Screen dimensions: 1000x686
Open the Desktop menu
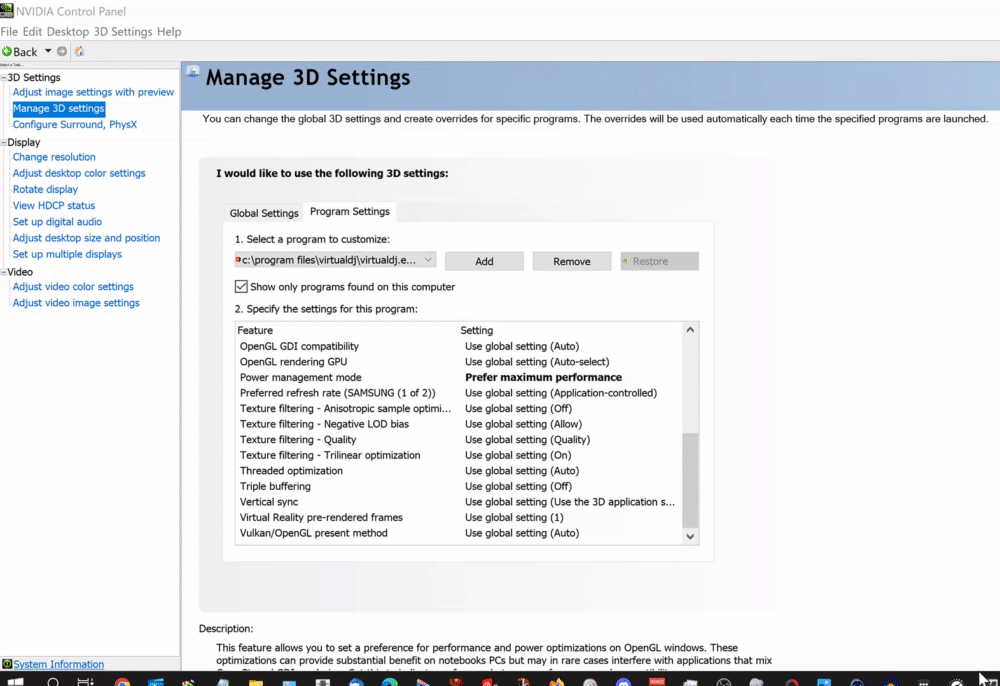[x=68, y=31]
